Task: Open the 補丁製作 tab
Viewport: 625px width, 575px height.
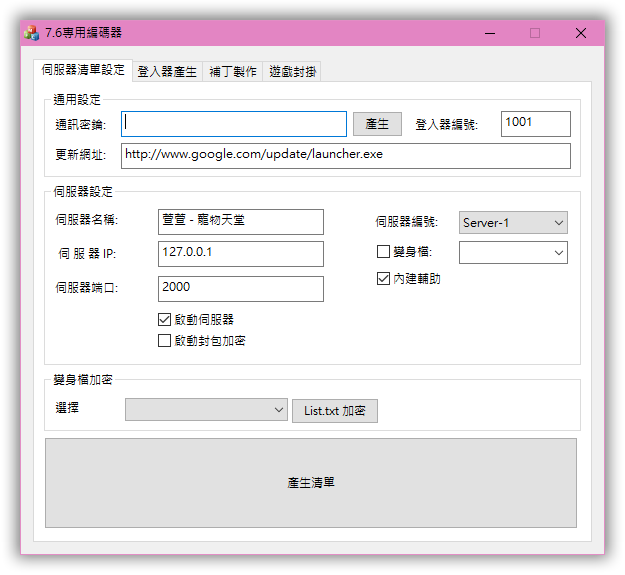Action: pos(233,72)
